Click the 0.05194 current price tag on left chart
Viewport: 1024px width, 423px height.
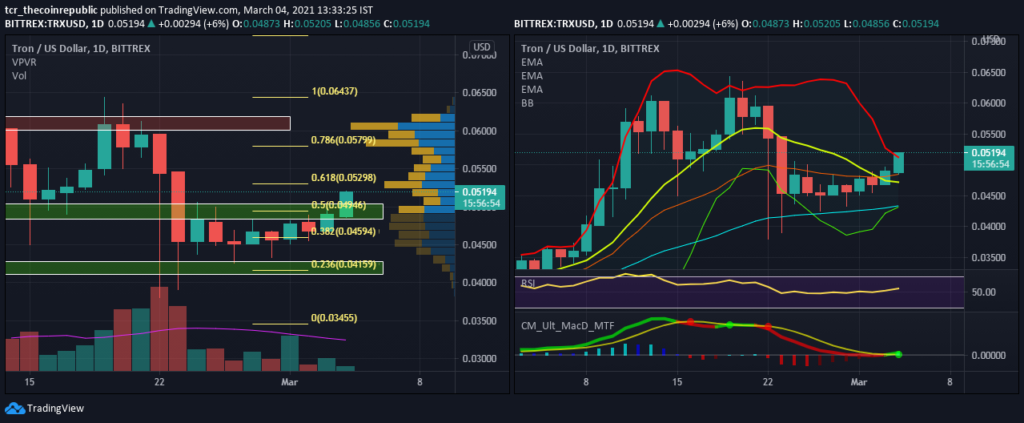coord(481,197)
